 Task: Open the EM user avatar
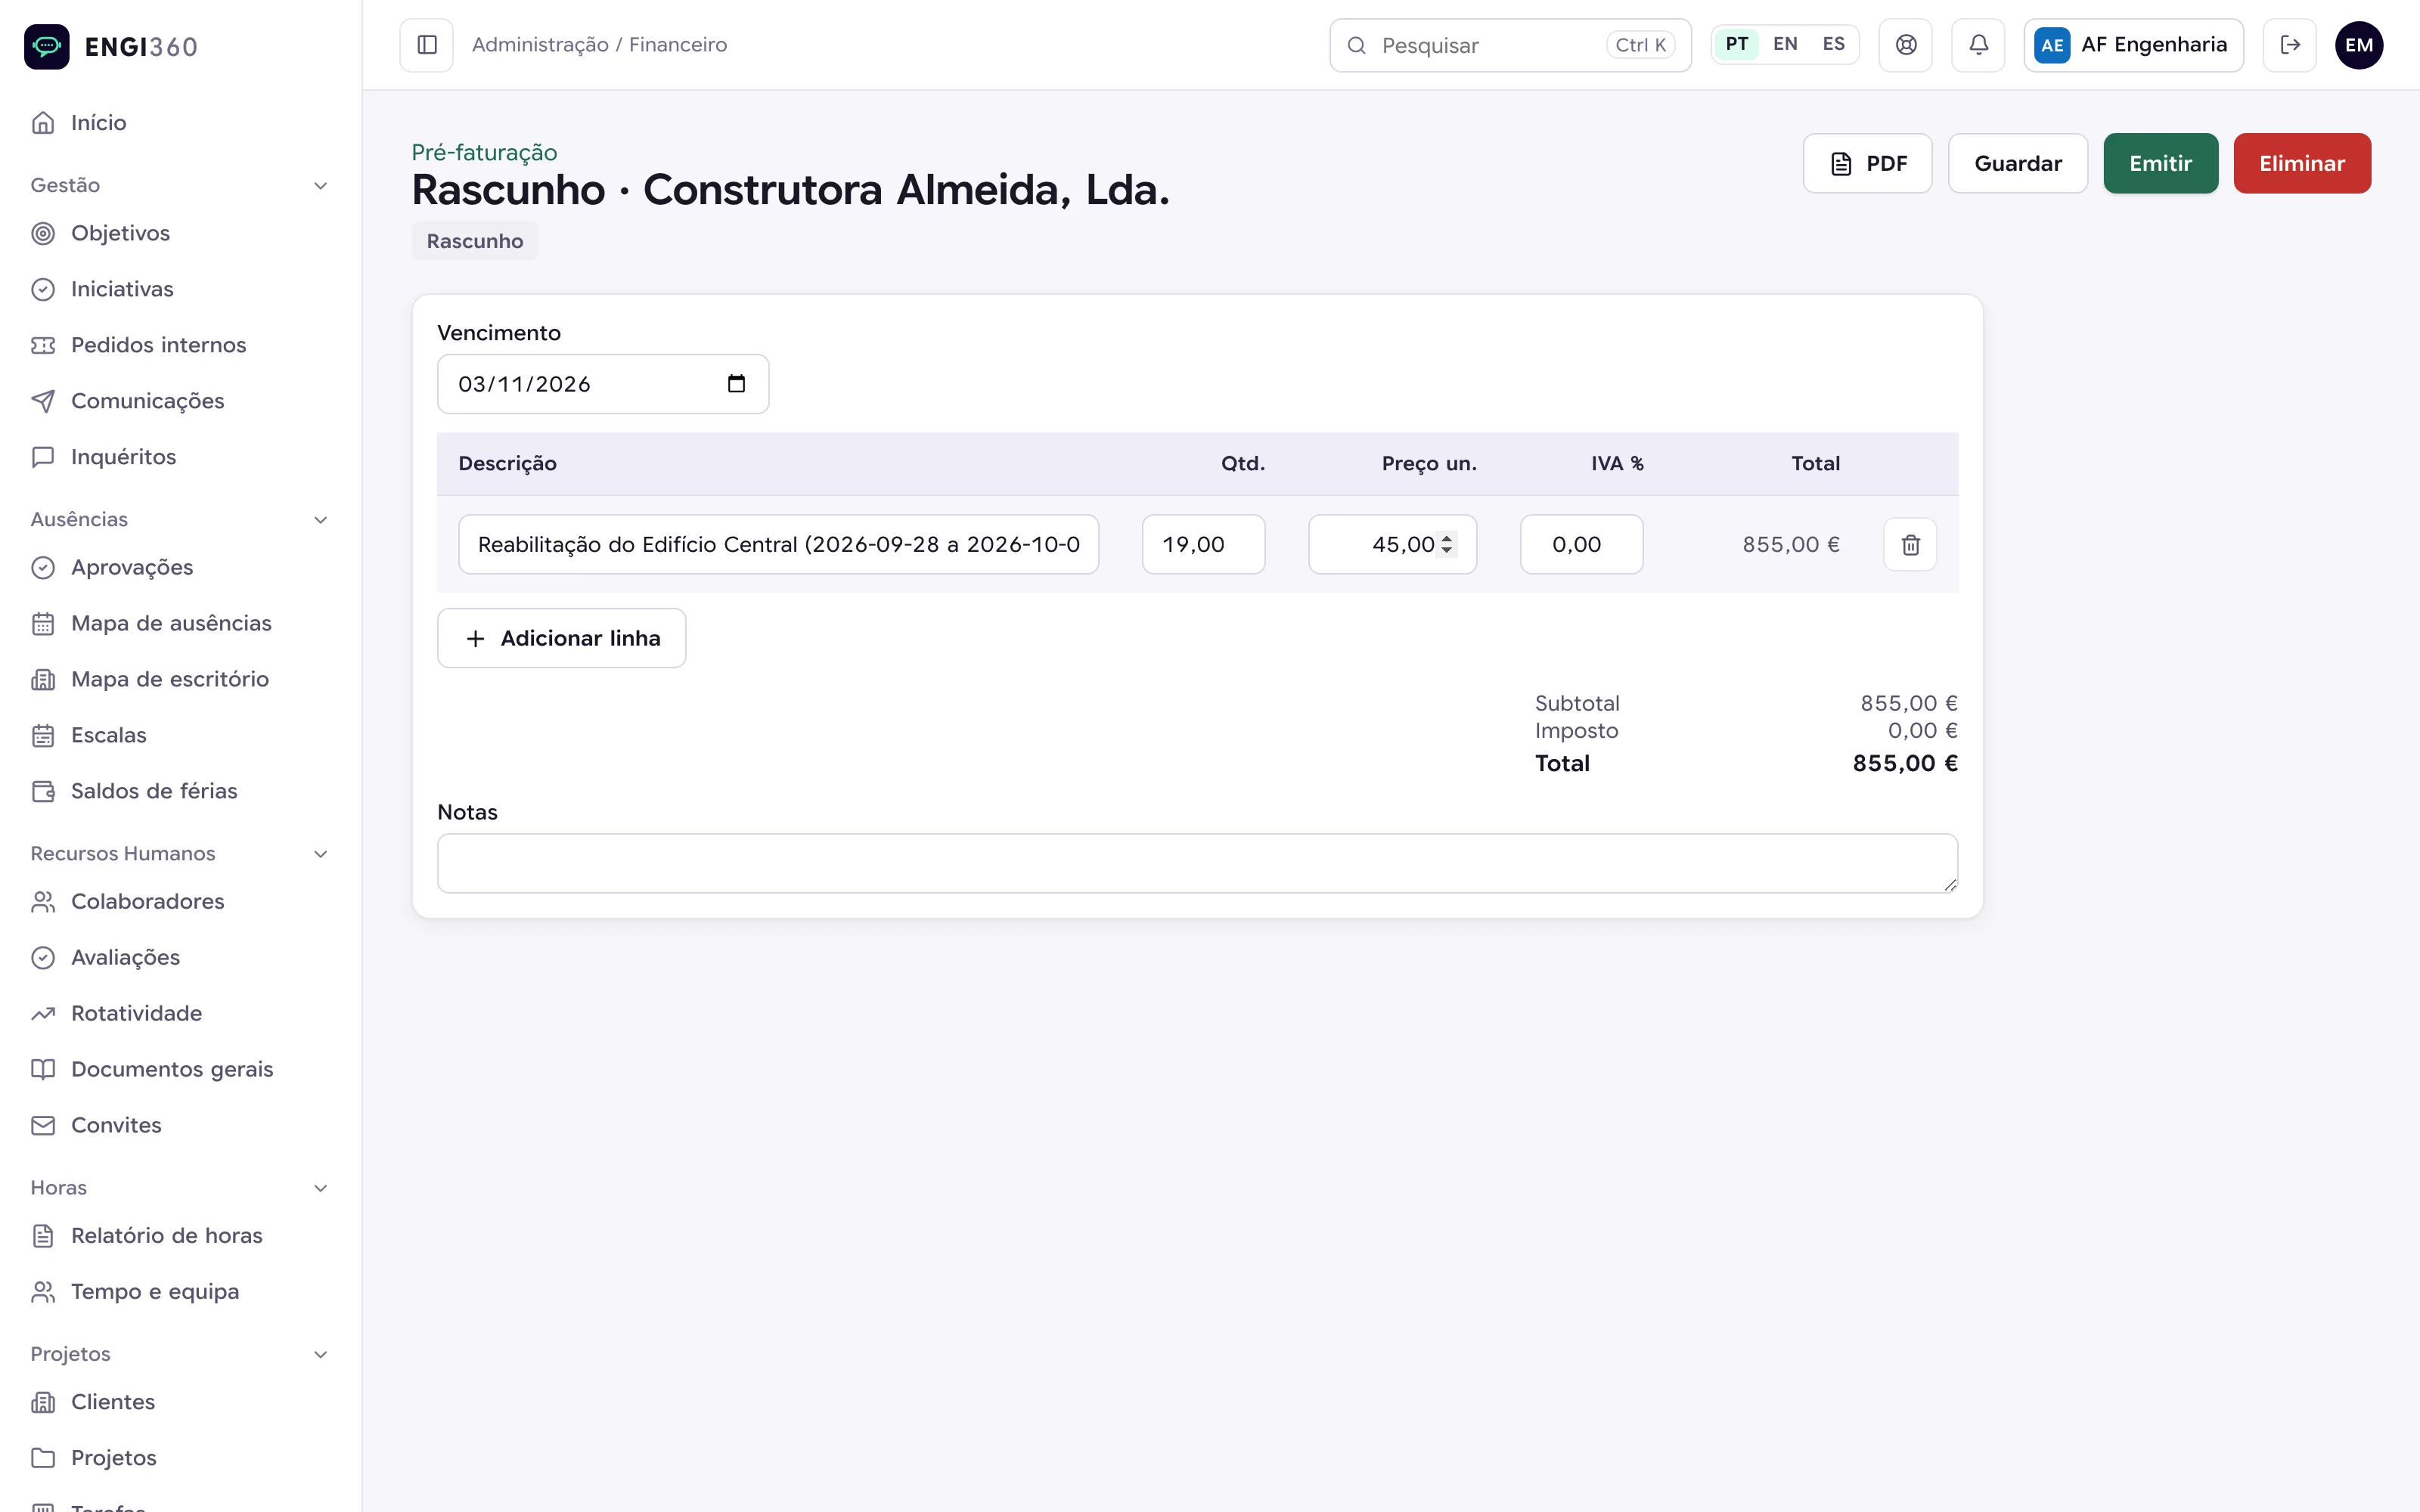2359,45
